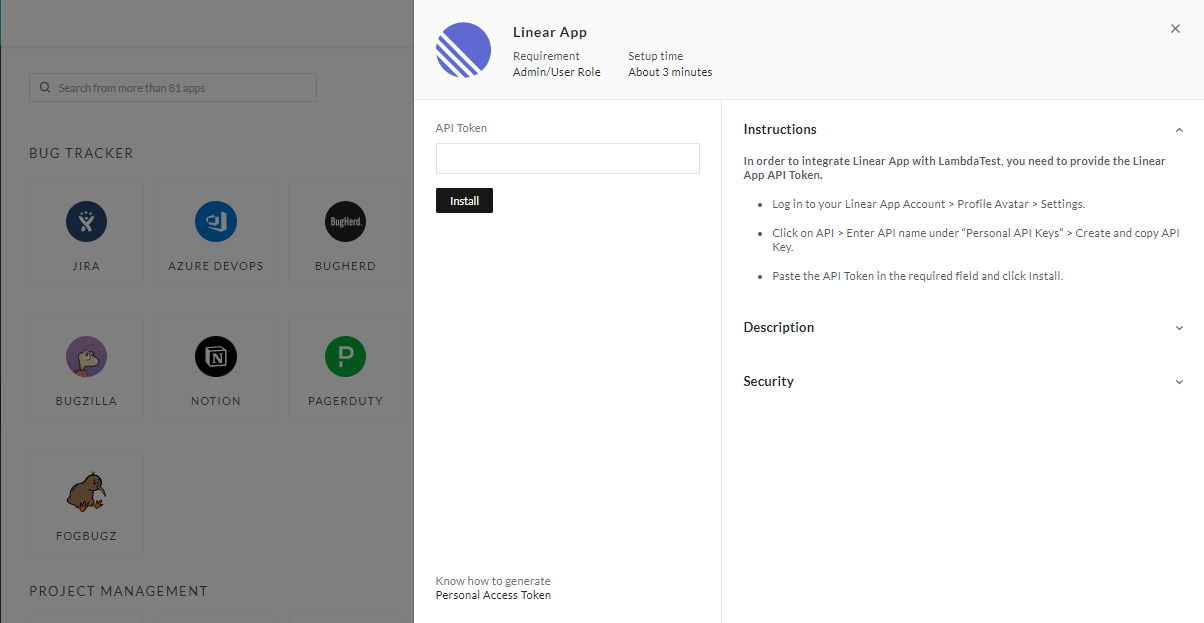Click the search magnifier icon

tap(45, 88)
